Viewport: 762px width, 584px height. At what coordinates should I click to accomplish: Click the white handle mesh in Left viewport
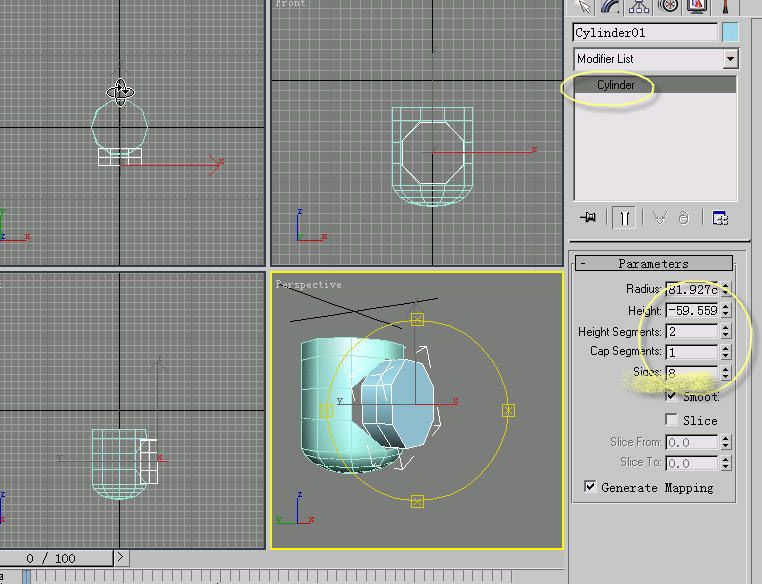[148, 462]
